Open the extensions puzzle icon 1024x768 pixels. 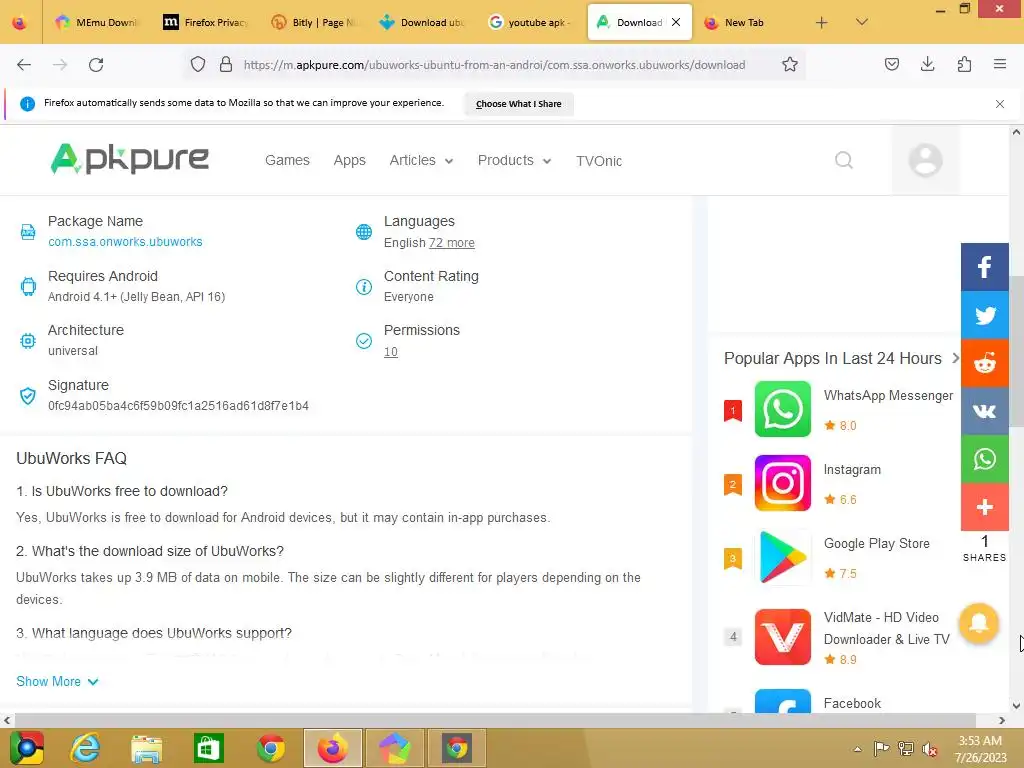pyautogui.click(x=964, y=64)
